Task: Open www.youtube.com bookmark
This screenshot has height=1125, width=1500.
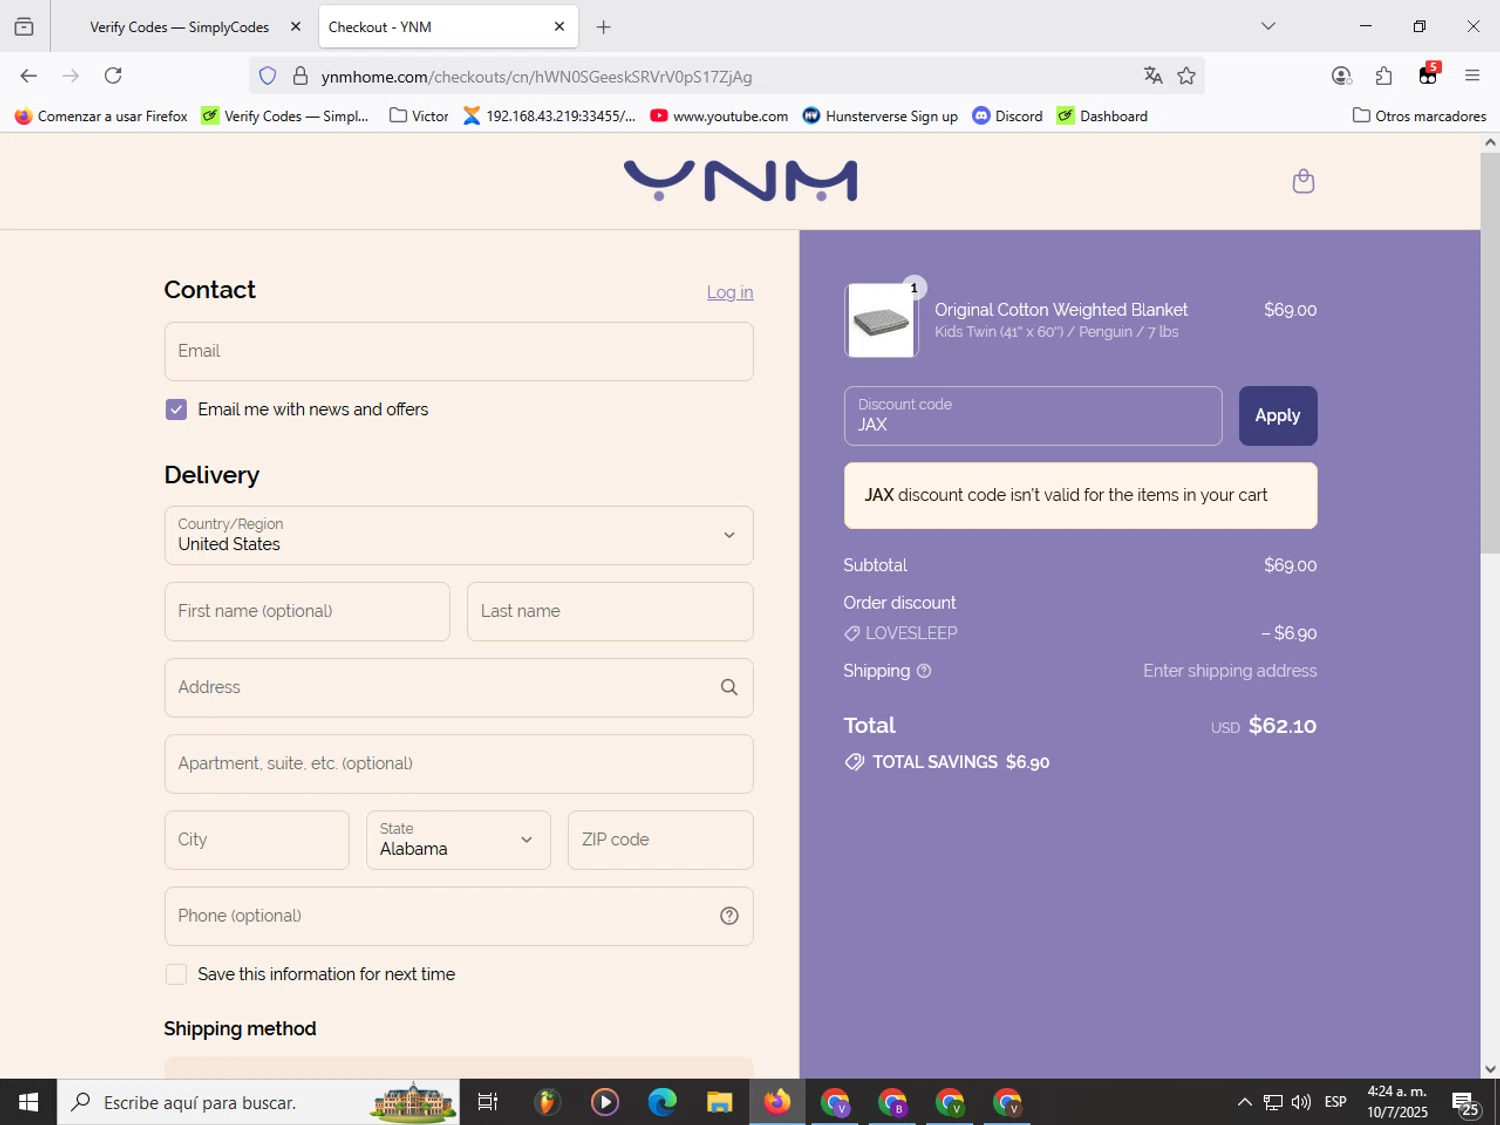Action: 719,116
